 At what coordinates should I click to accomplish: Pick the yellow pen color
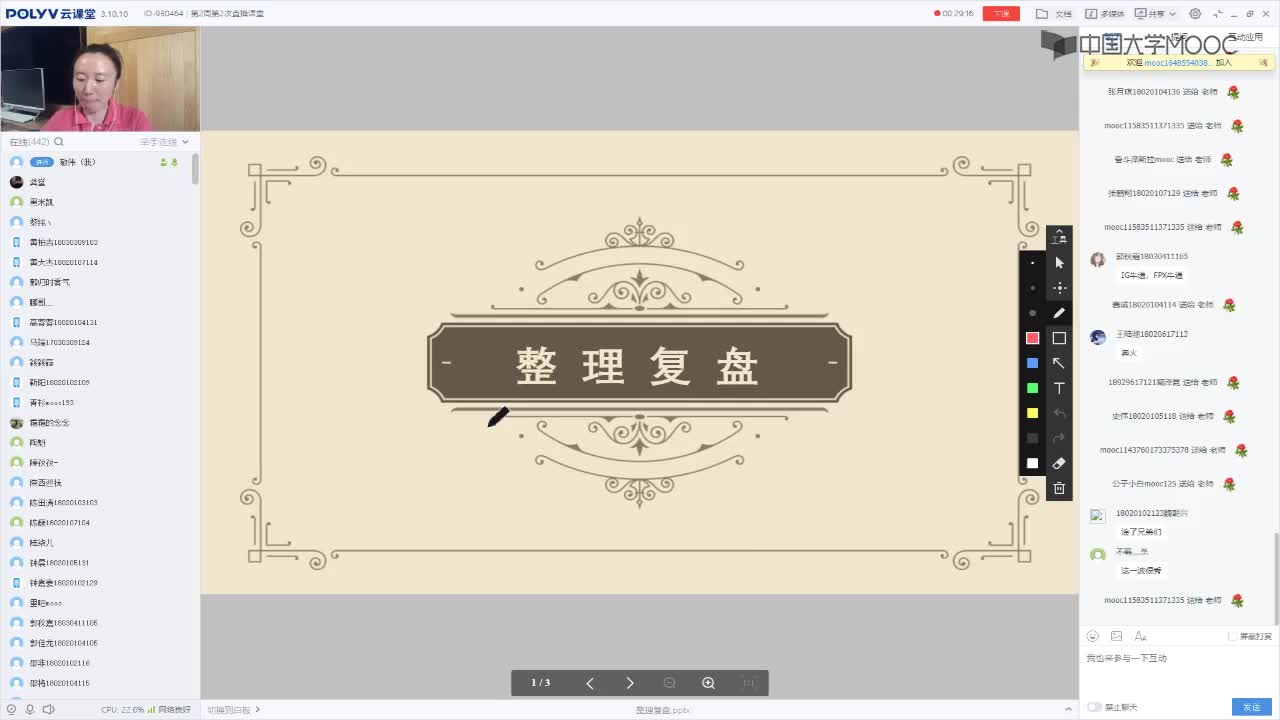tap(1033, 413)
